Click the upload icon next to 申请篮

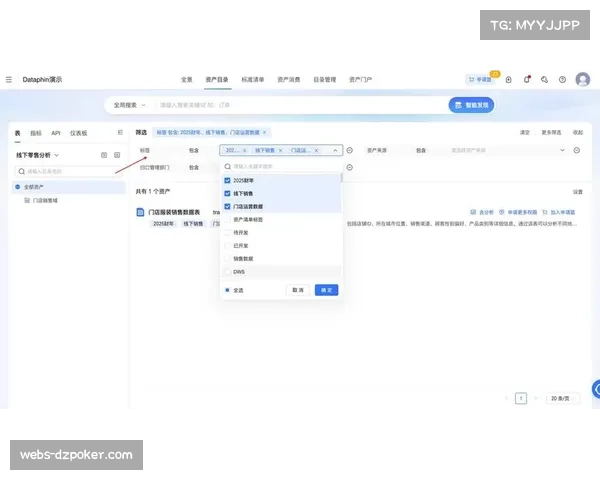[x=509, y=80]
